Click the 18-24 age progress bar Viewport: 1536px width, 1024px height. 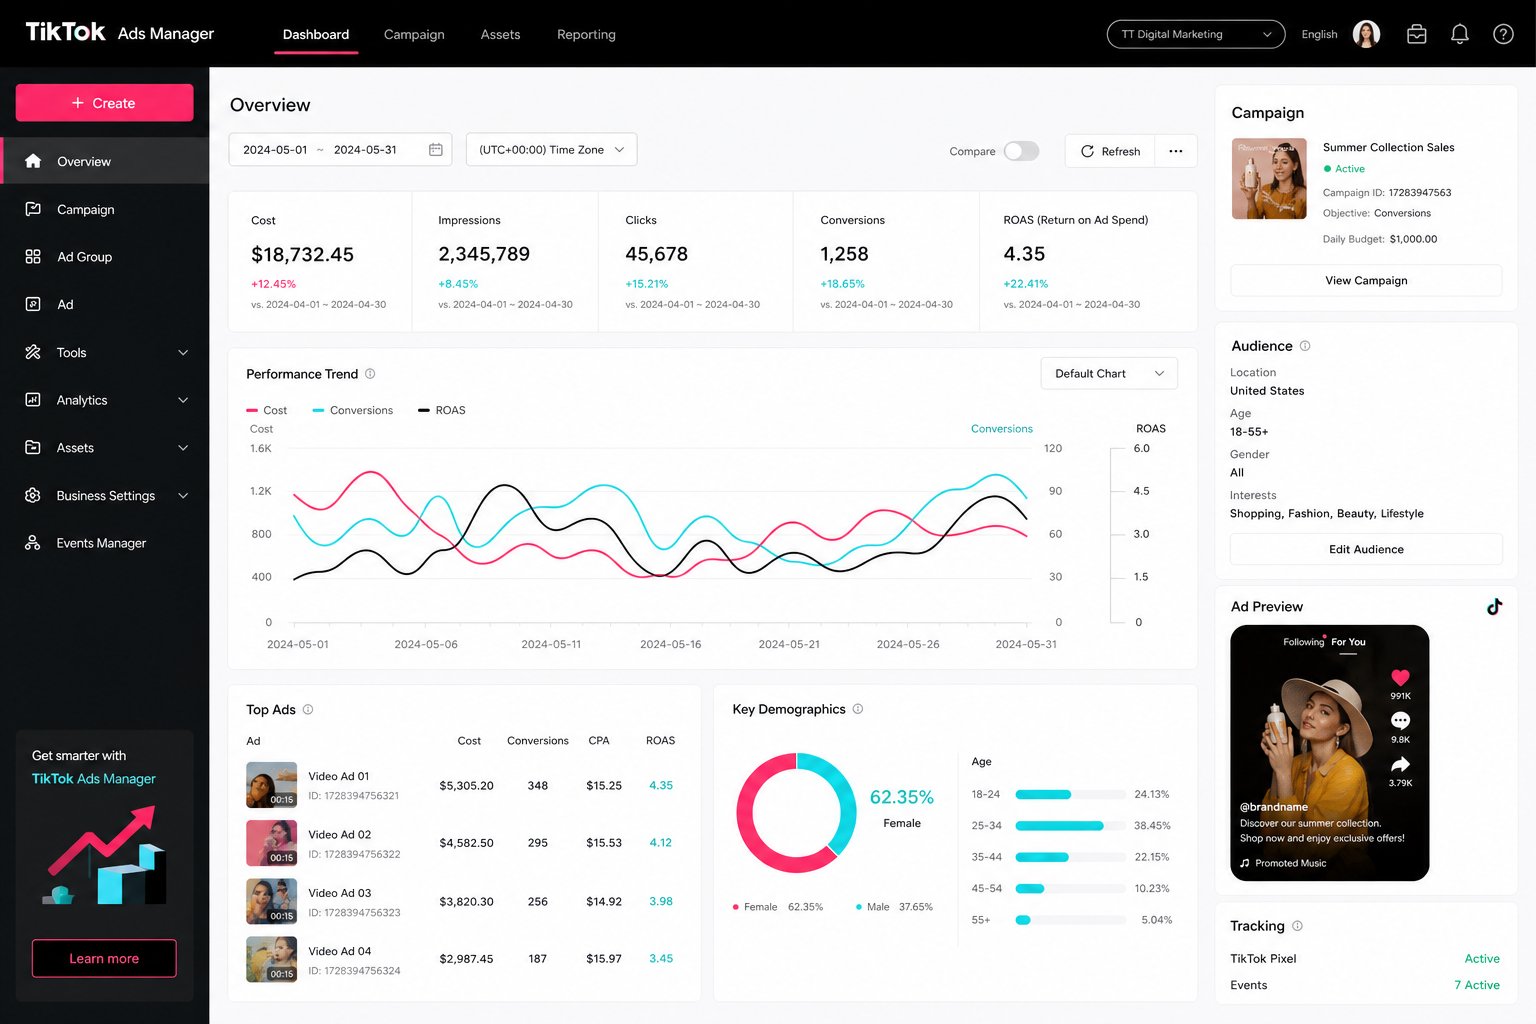1070,795
